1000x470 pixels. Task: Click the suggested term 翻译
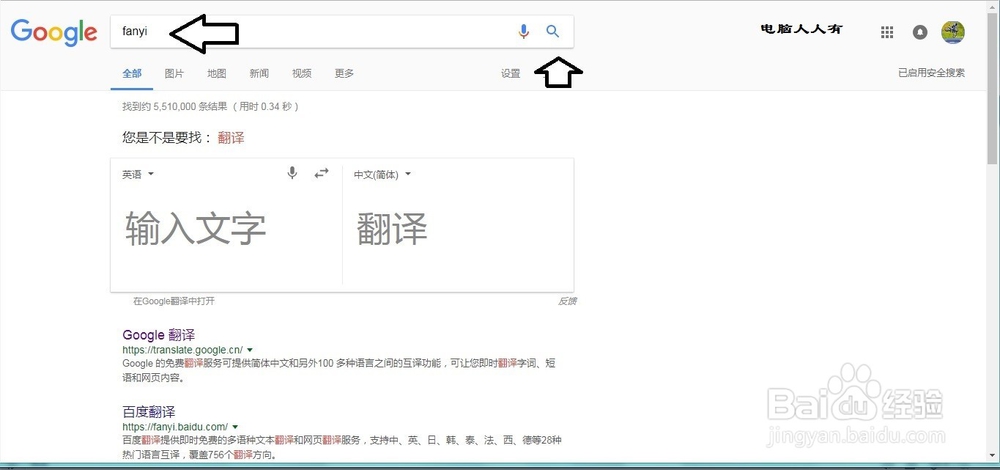[231, 138]
